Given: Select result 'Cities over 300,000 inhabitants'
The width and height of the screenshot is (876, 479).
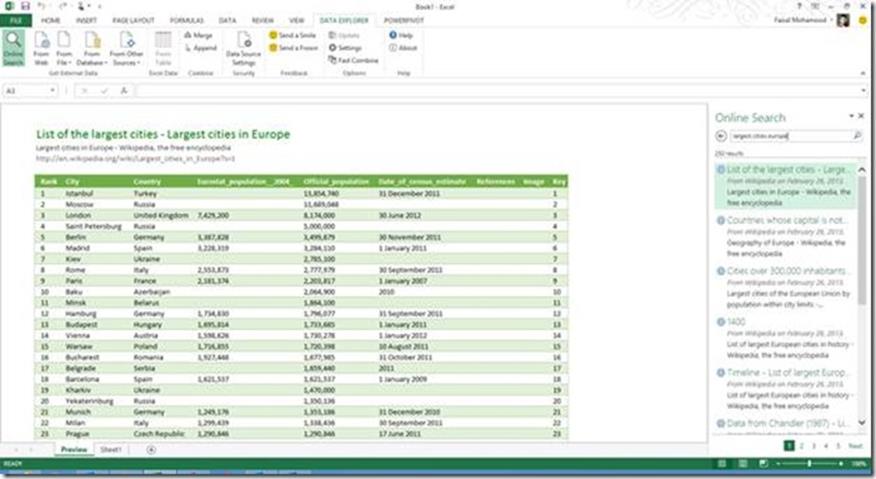Looking at the screenshot, I should coord(784,287).
